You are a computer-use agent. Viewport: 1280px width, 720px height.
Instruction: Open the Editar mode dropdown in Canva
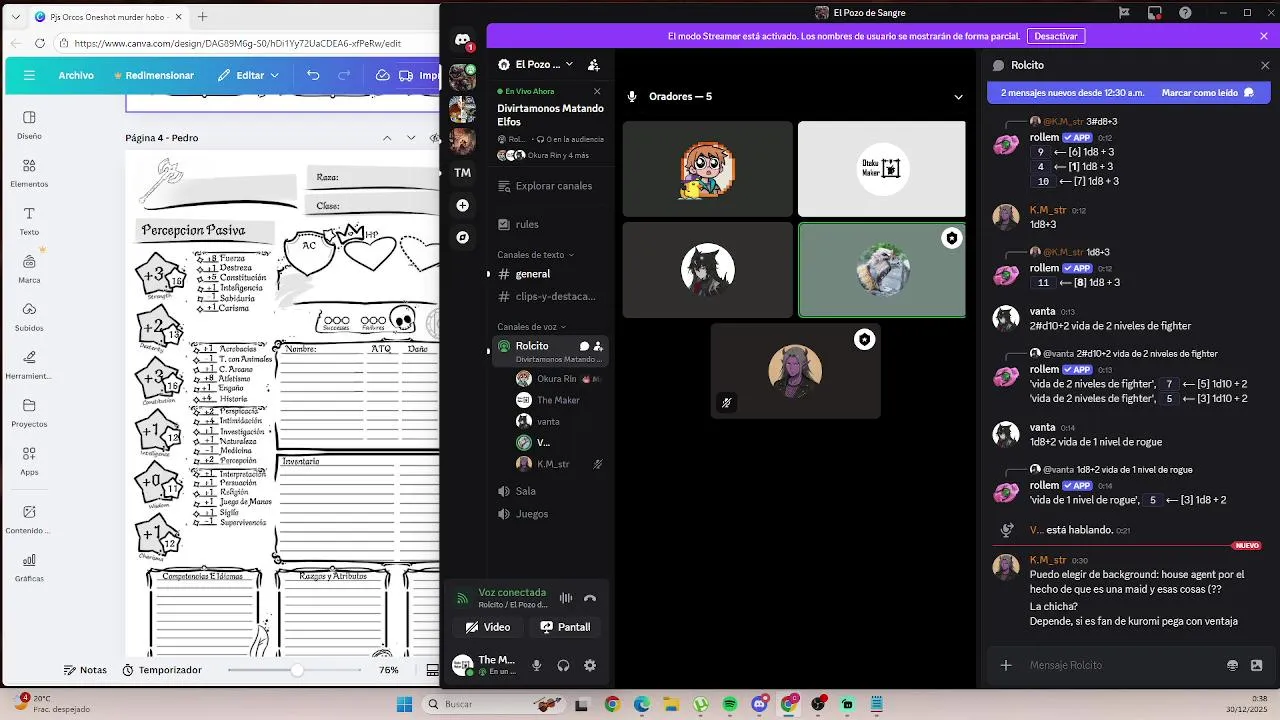click(x=248, y=75)
